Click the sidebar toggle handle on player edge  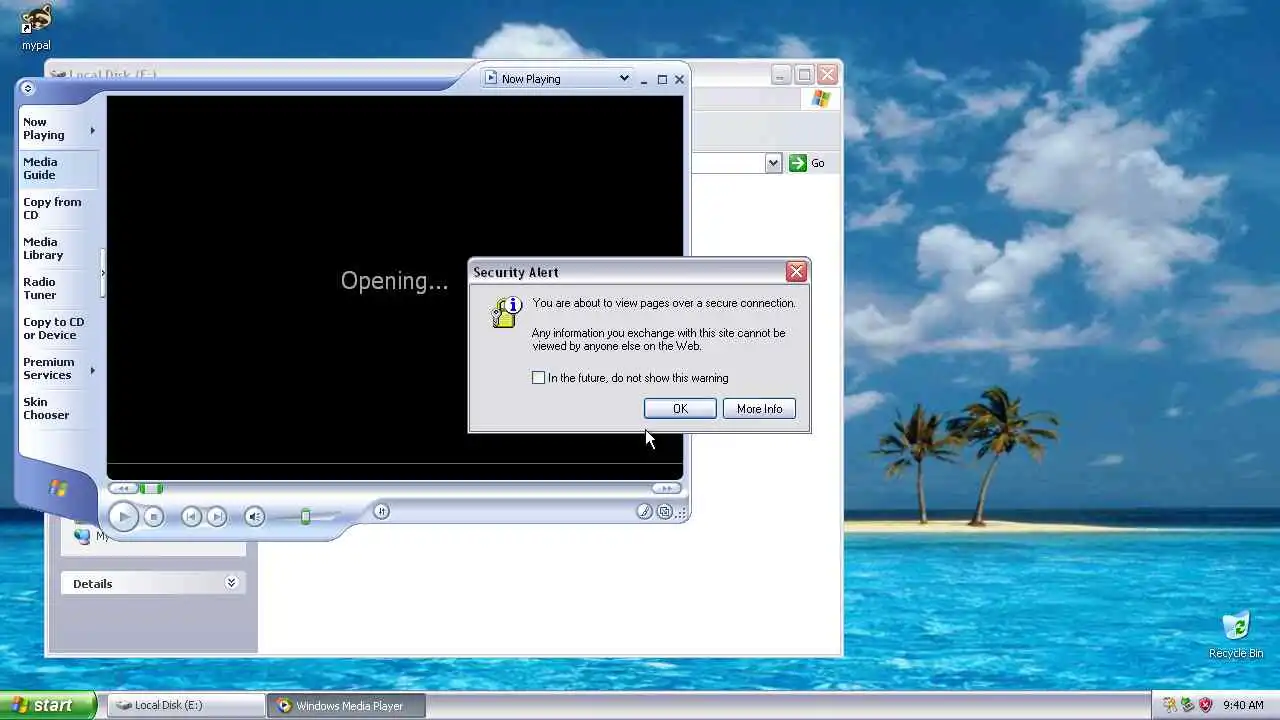pos(103,273)
